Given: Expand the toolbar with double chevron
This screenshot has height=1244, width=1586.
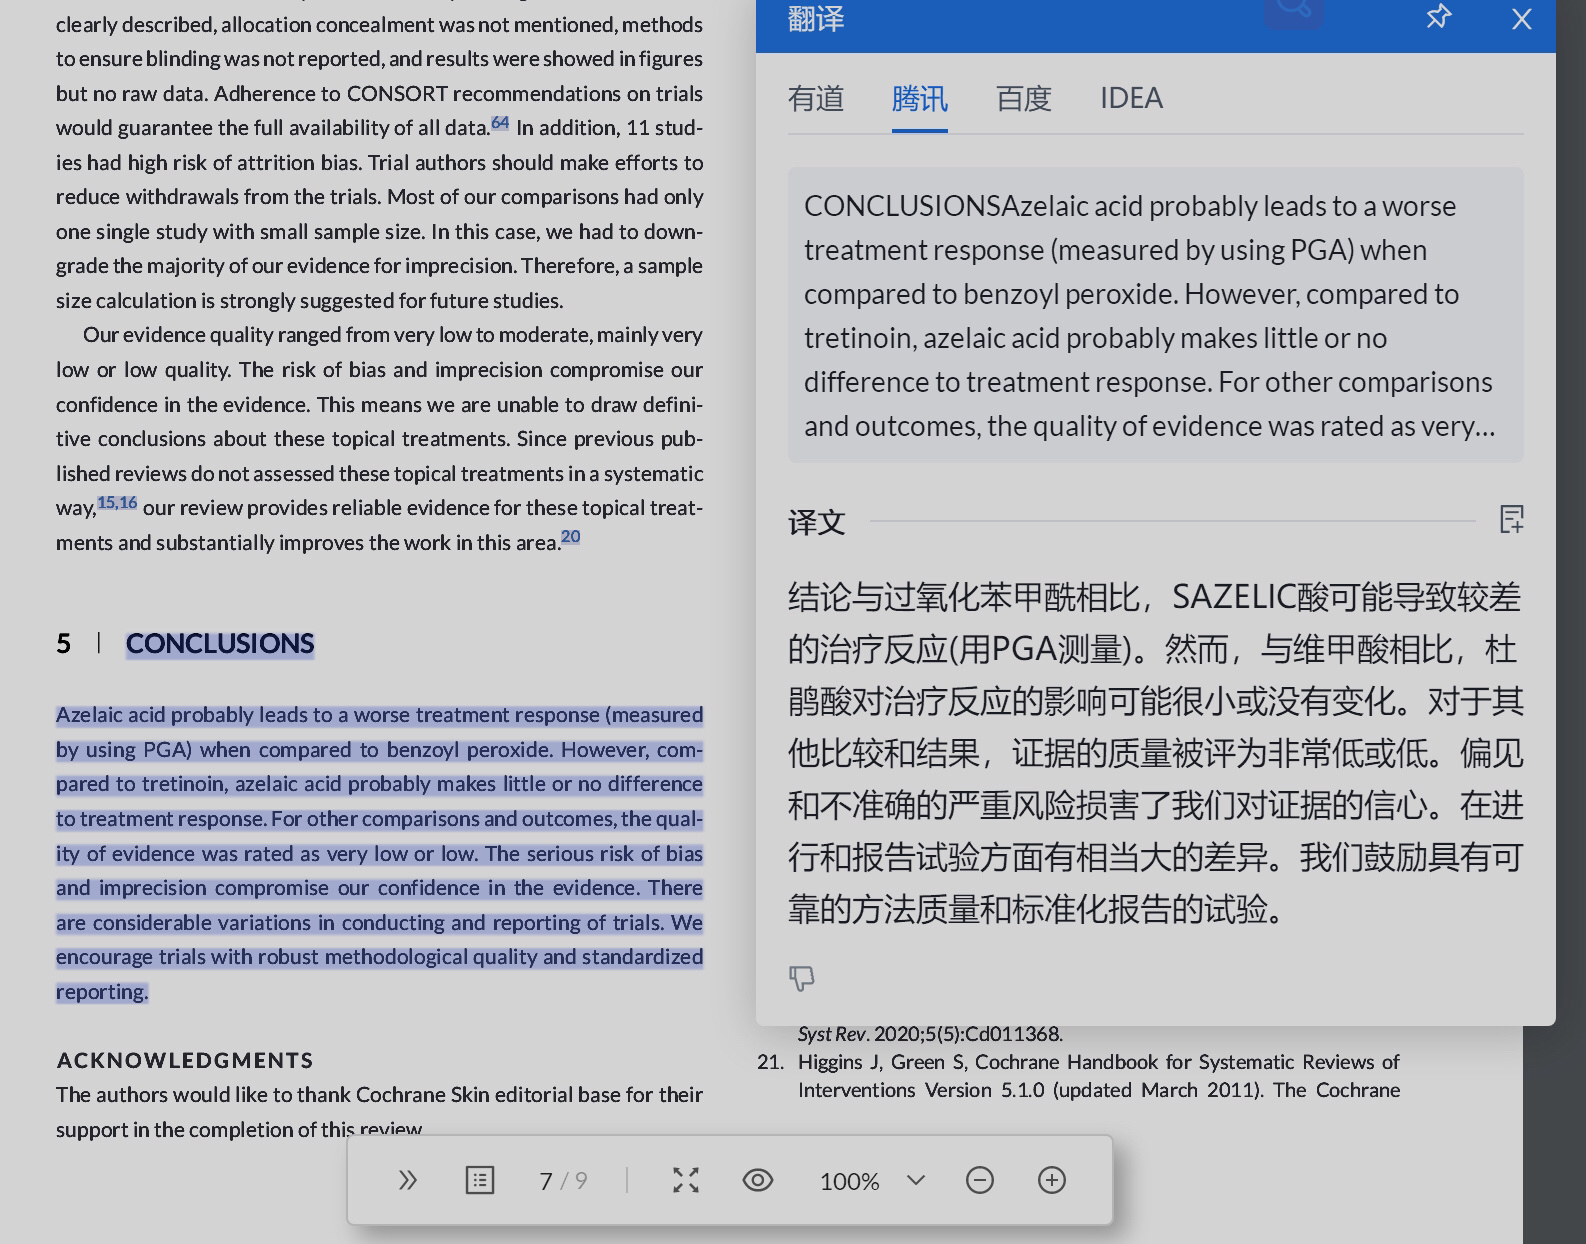Looking at the screenshot, I should tap(407, 1180).
